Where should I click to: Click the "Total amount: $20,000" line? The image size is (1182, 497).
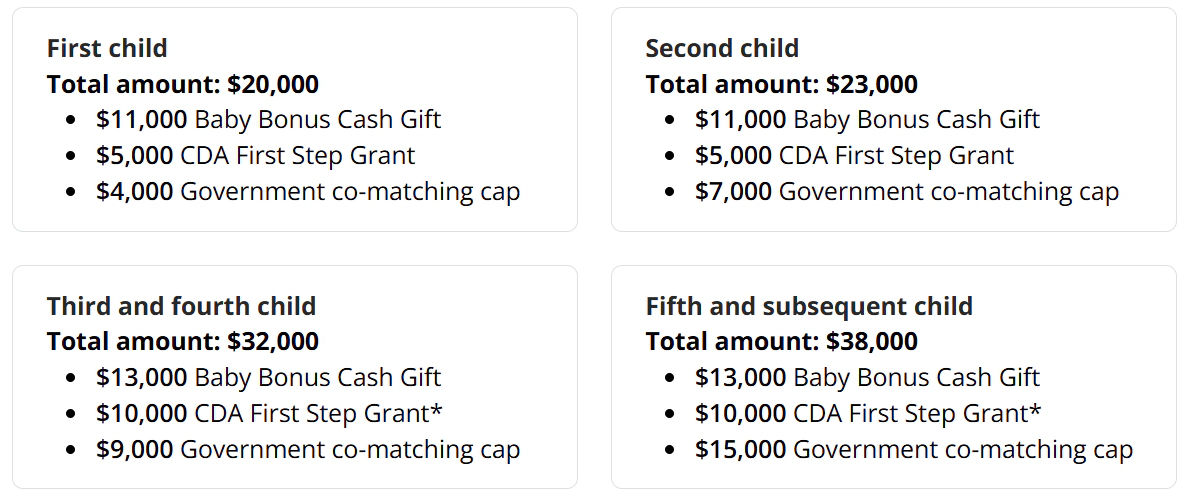[182, 84]
